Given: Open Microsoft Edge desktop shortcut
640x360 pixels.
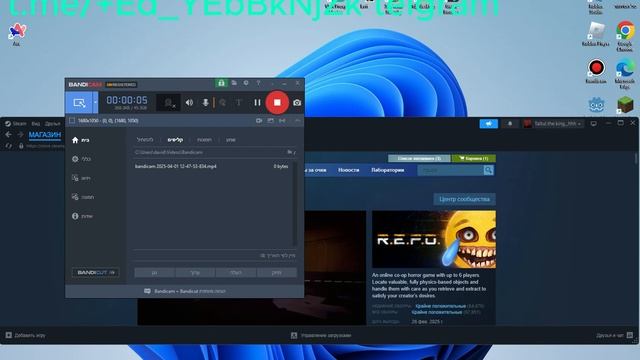Looking at the screenshot, I should (625, 73).
